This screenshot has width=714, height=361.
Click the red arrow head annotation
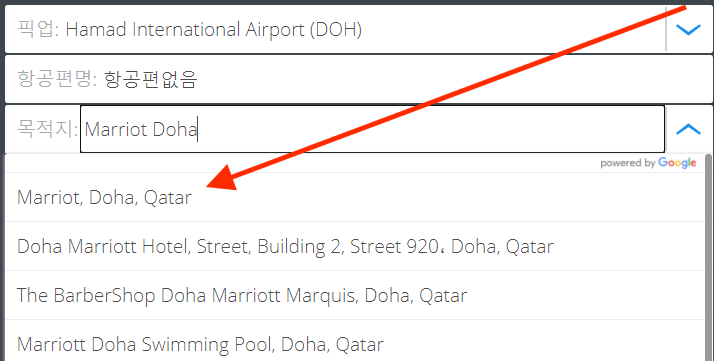point(222,177)
